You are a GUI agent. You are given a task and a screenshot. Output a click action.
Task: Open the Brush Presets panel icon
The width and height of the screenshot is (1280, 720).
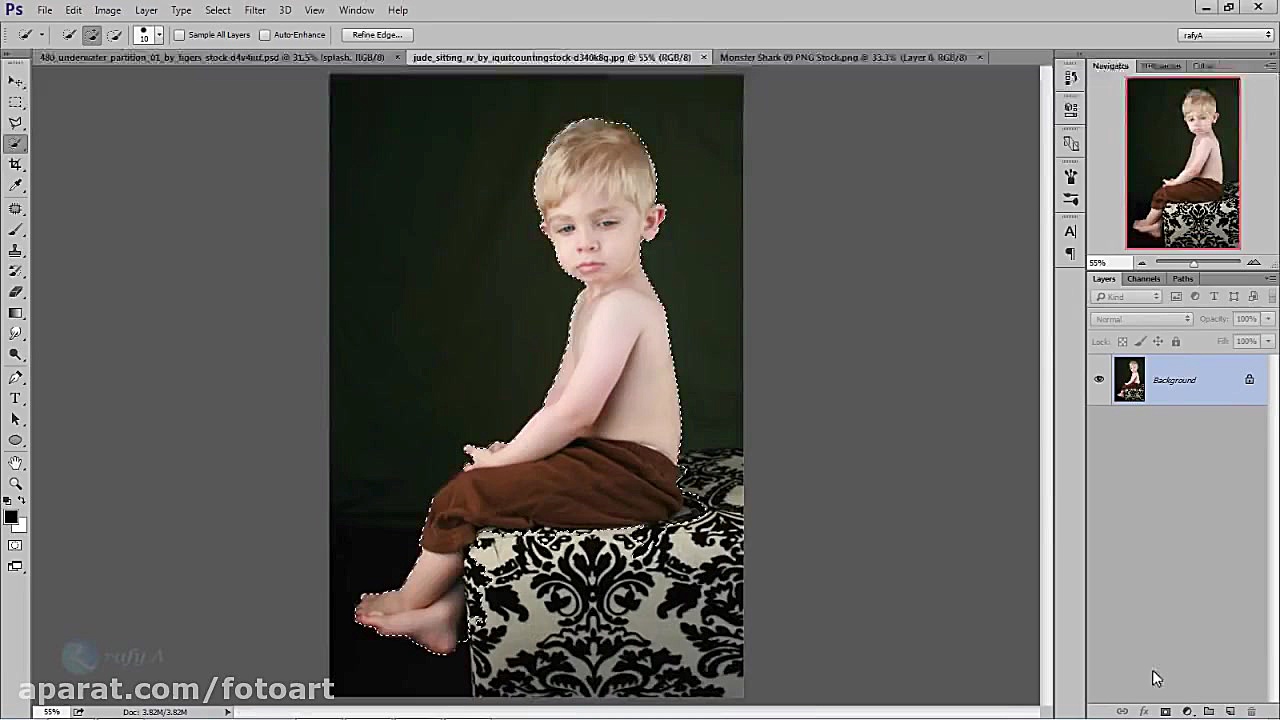(1071, 199)
